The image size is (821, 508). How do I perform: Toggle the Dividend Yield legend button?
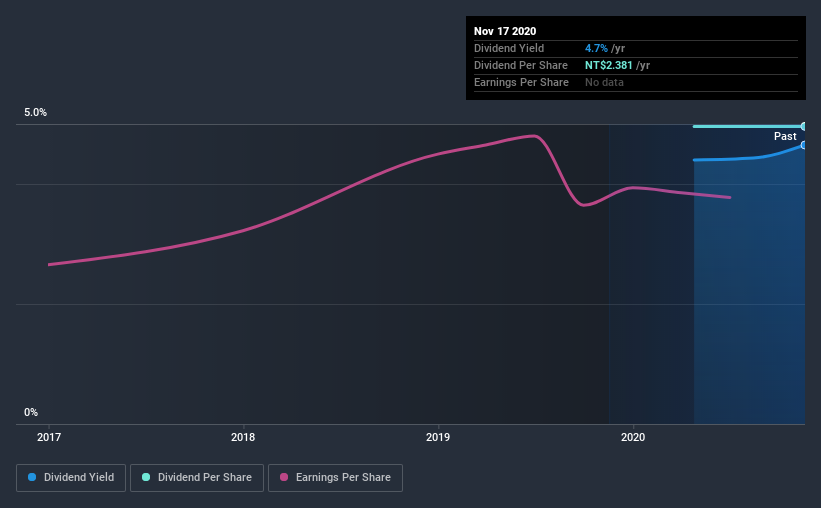(x=71, y=478)
